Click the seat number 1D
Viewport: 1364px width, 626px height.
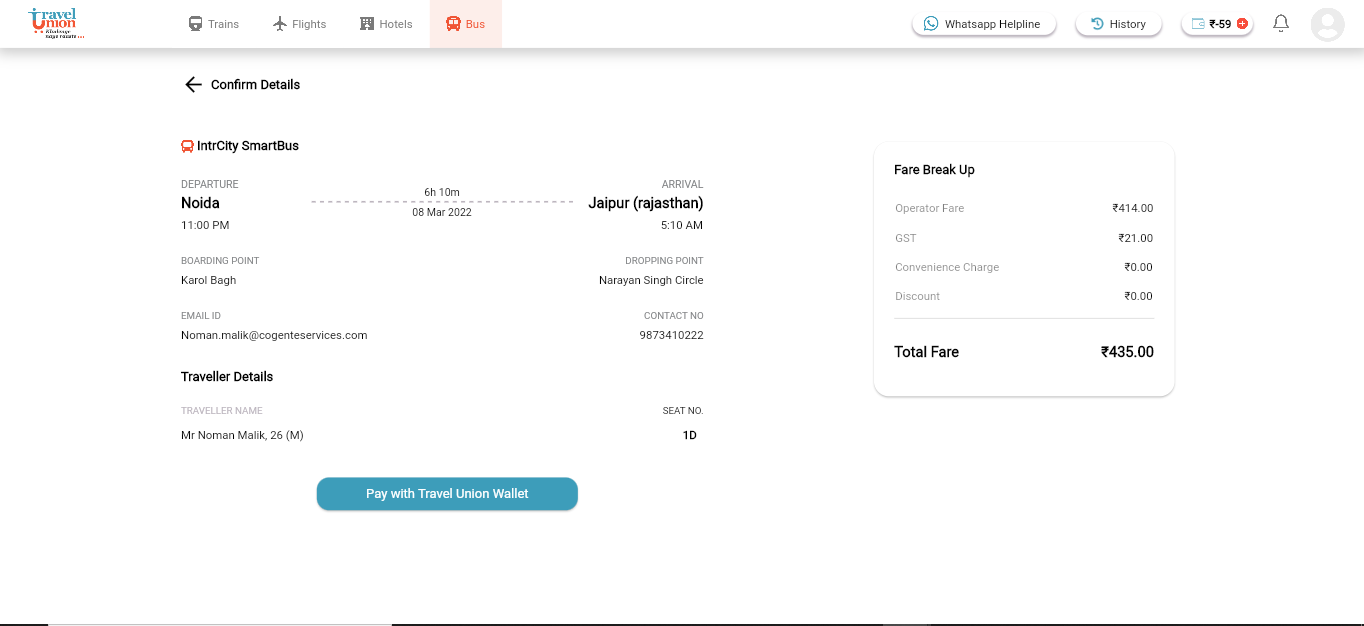click(x=690, y=436)
